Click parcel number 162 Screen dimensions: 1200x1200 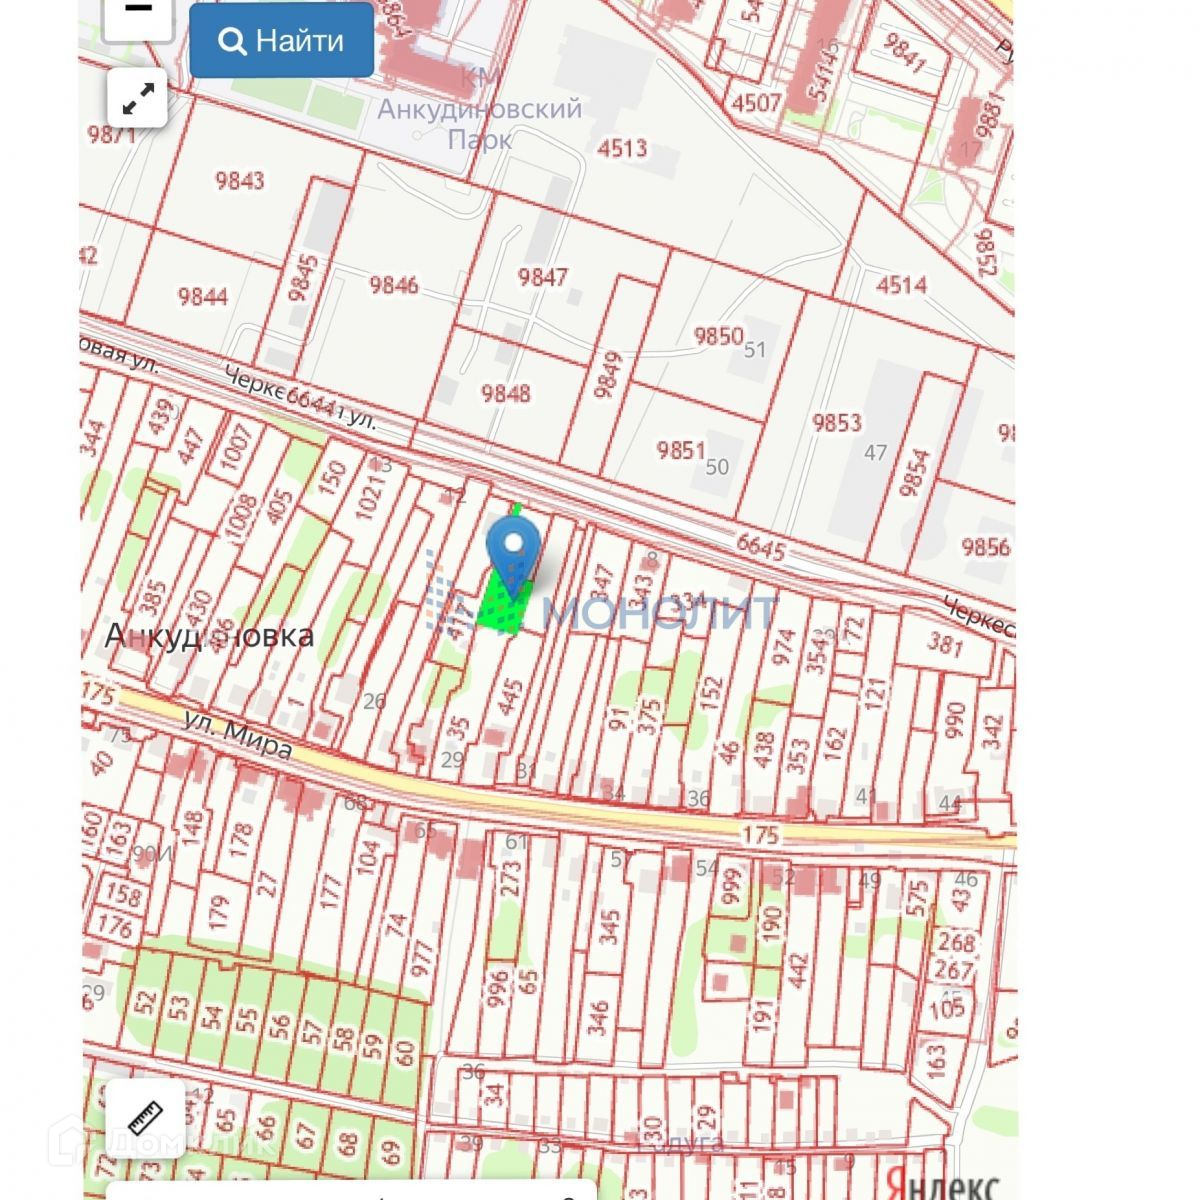tap(835, 746)
